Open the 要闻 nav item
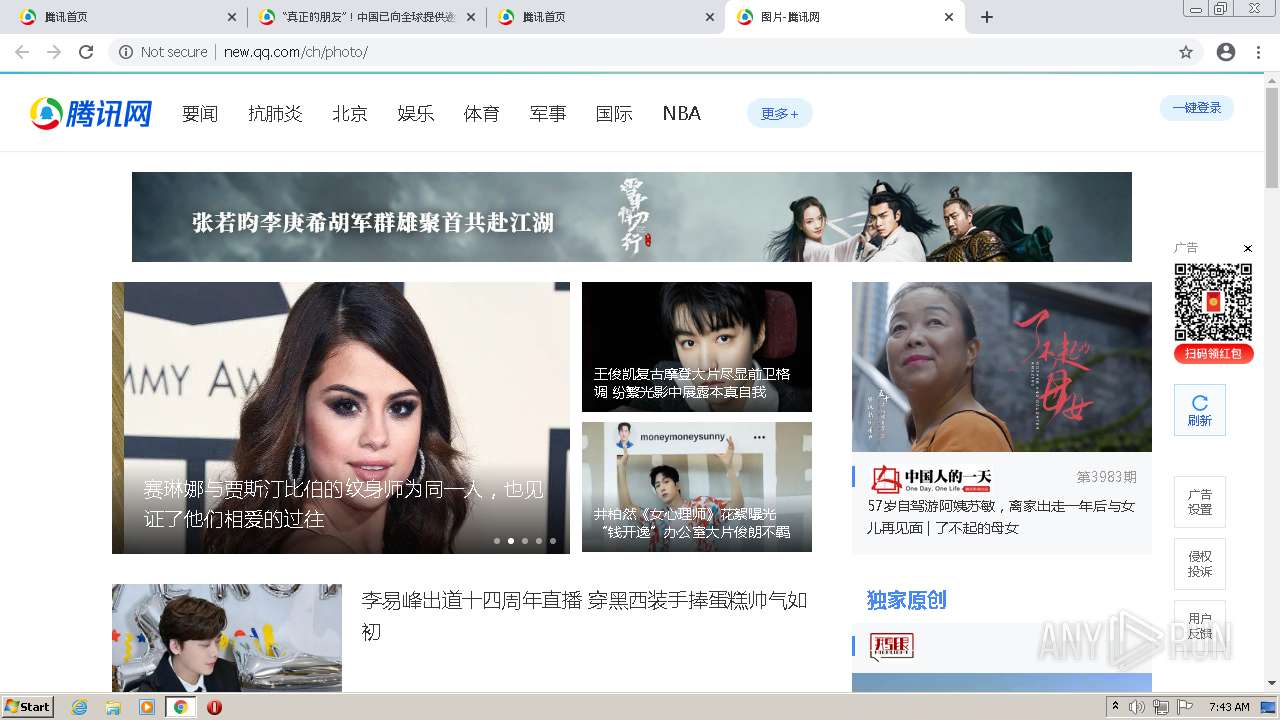Viewport: 1280px width, 720px height. (200, 114)
